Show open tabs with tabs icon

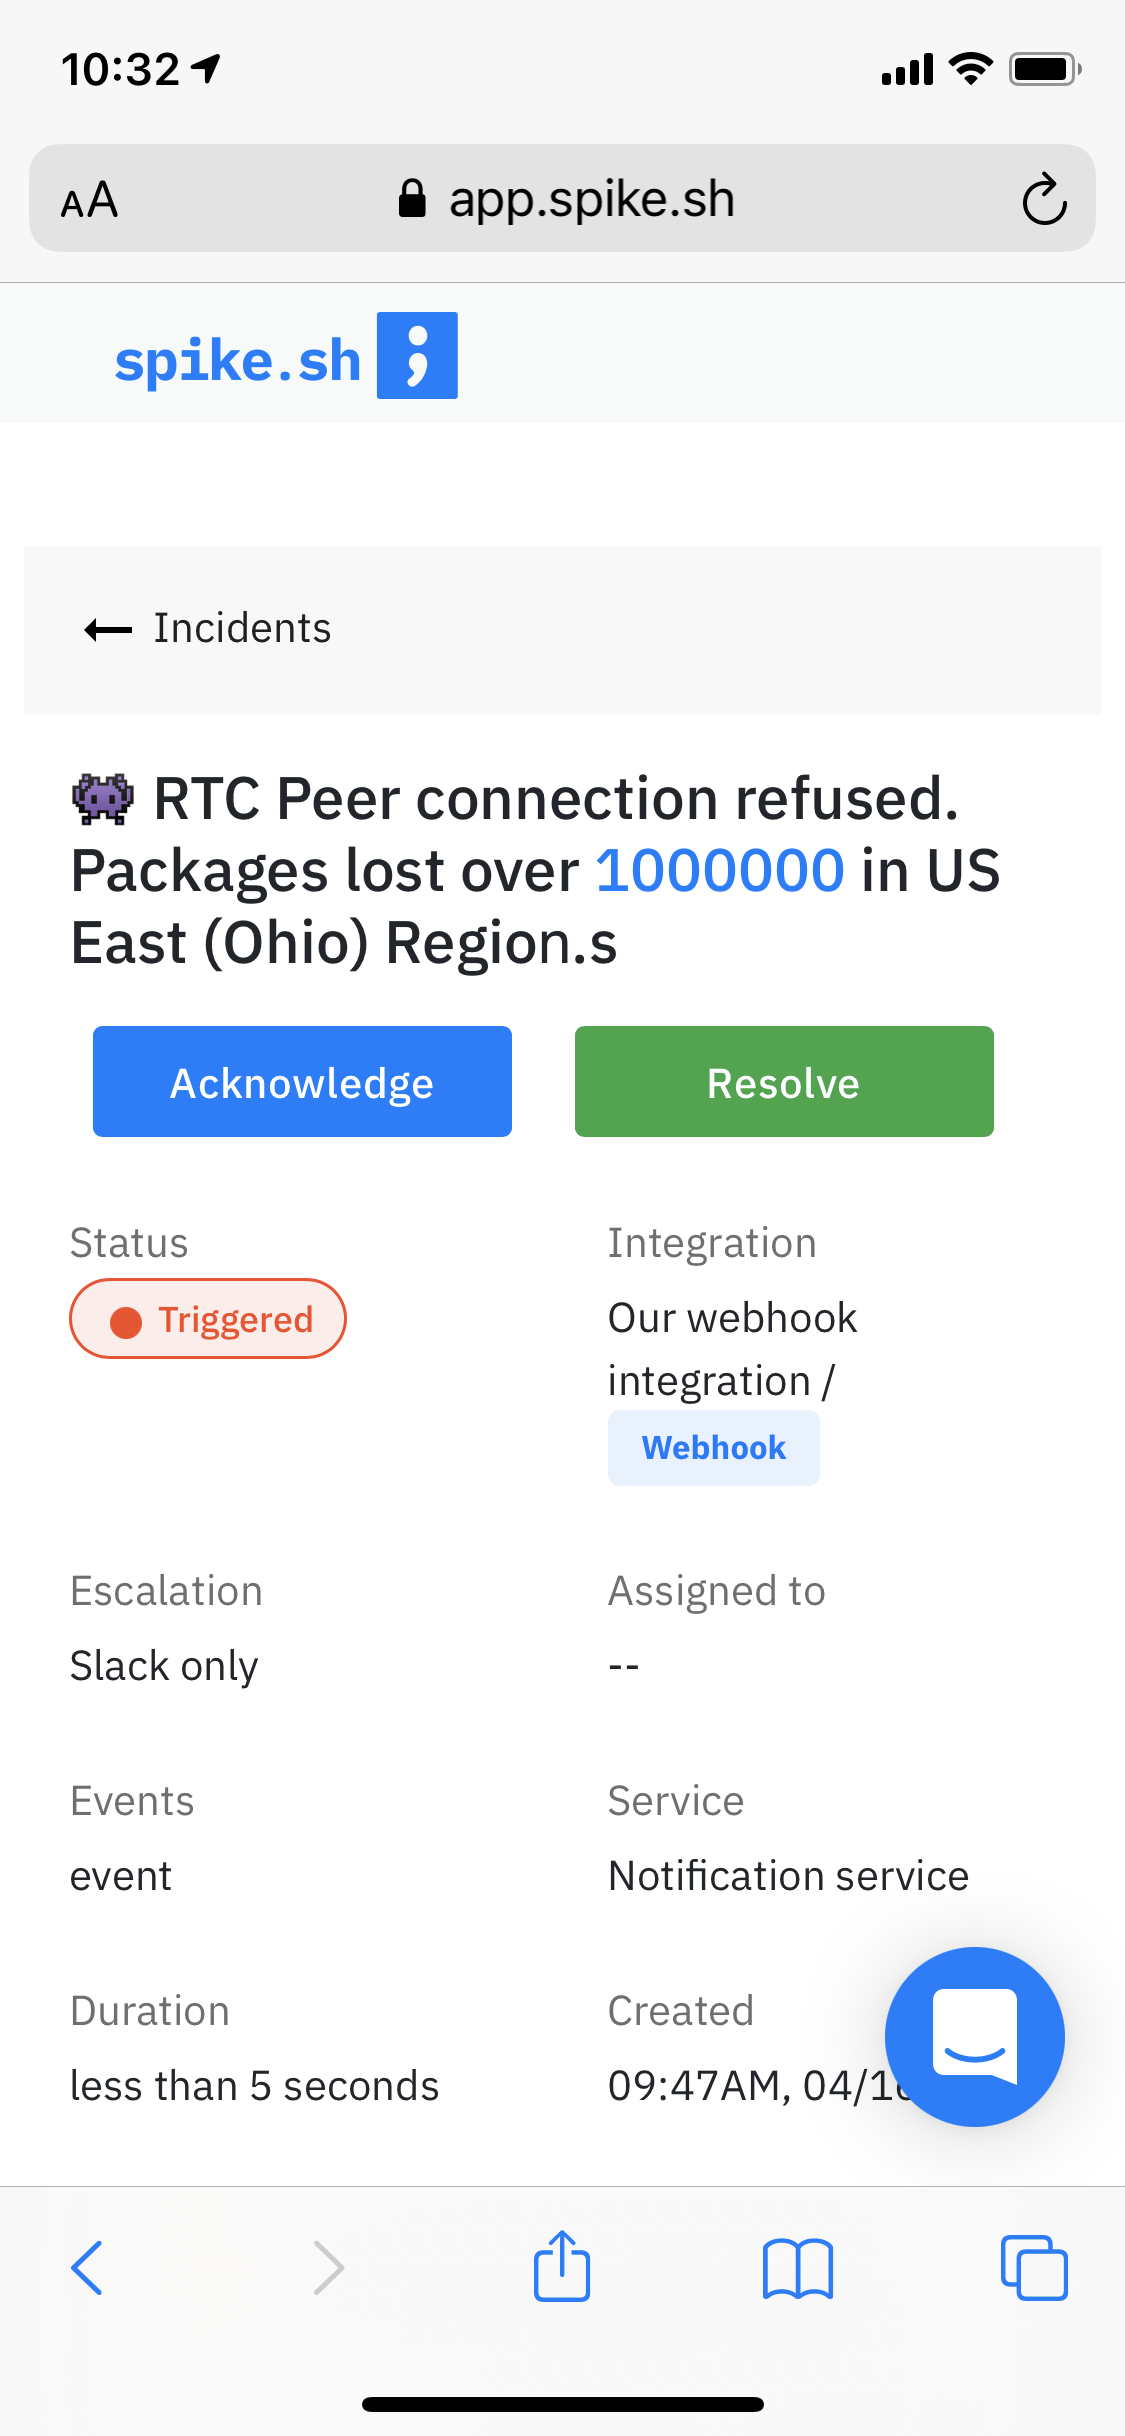point(1034,2268)
